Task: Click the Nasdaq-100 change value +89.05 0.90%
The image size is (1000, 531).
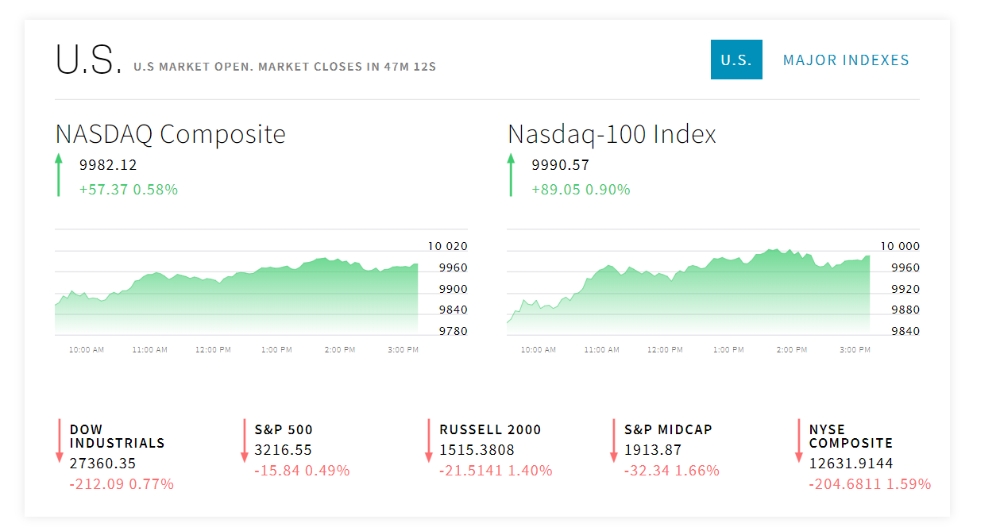Action: pos(581,189)
